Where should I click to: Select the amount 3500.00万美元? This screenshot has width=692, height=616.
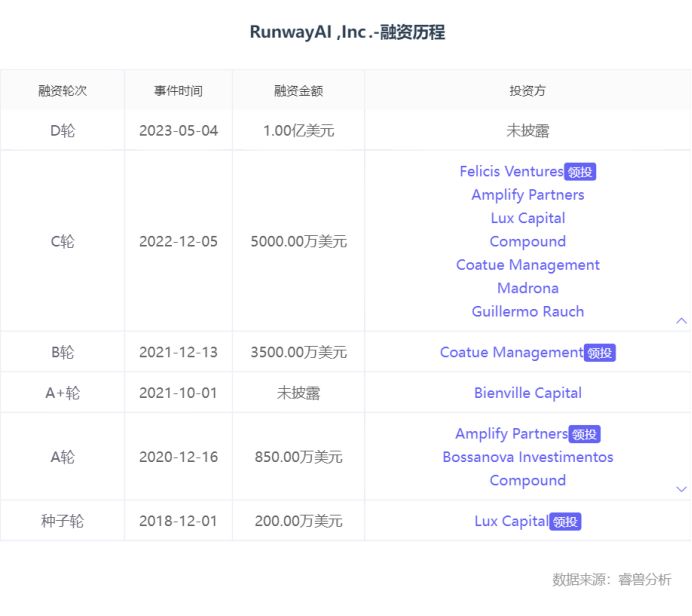[x=298, y=352]
